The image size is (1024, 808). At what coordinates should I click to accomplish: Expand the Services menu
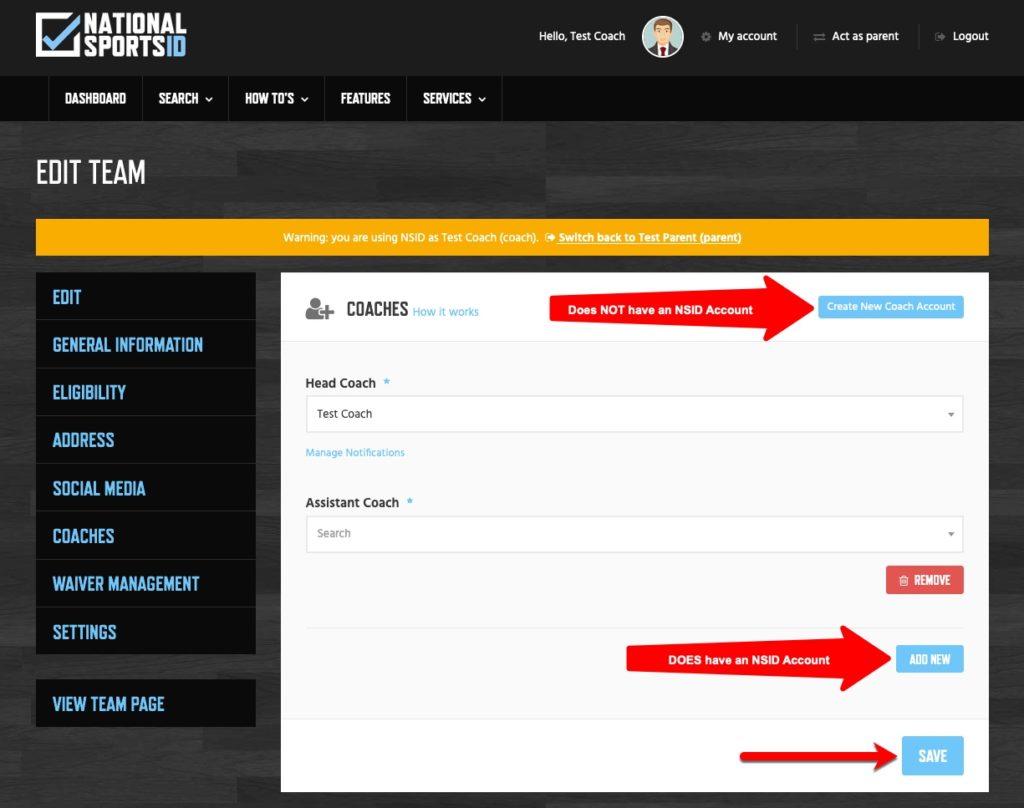[x=454, y=99]
